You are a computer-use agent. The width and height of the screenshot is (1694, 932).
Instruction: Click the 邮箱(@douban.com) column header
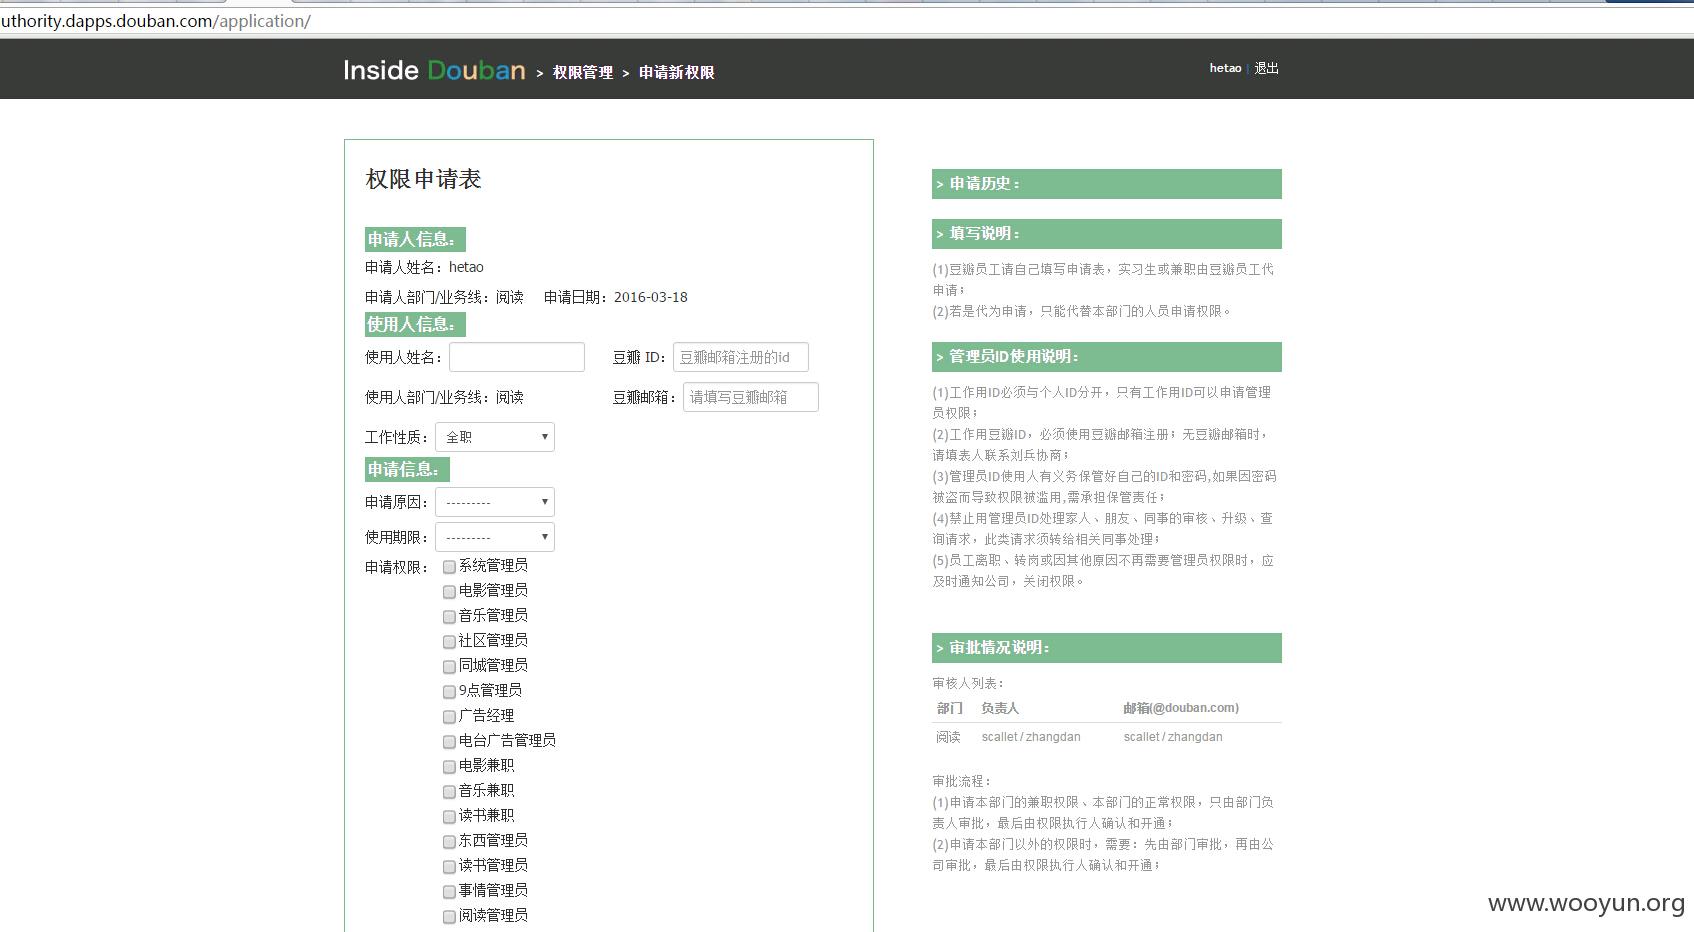click(1181, 708)
